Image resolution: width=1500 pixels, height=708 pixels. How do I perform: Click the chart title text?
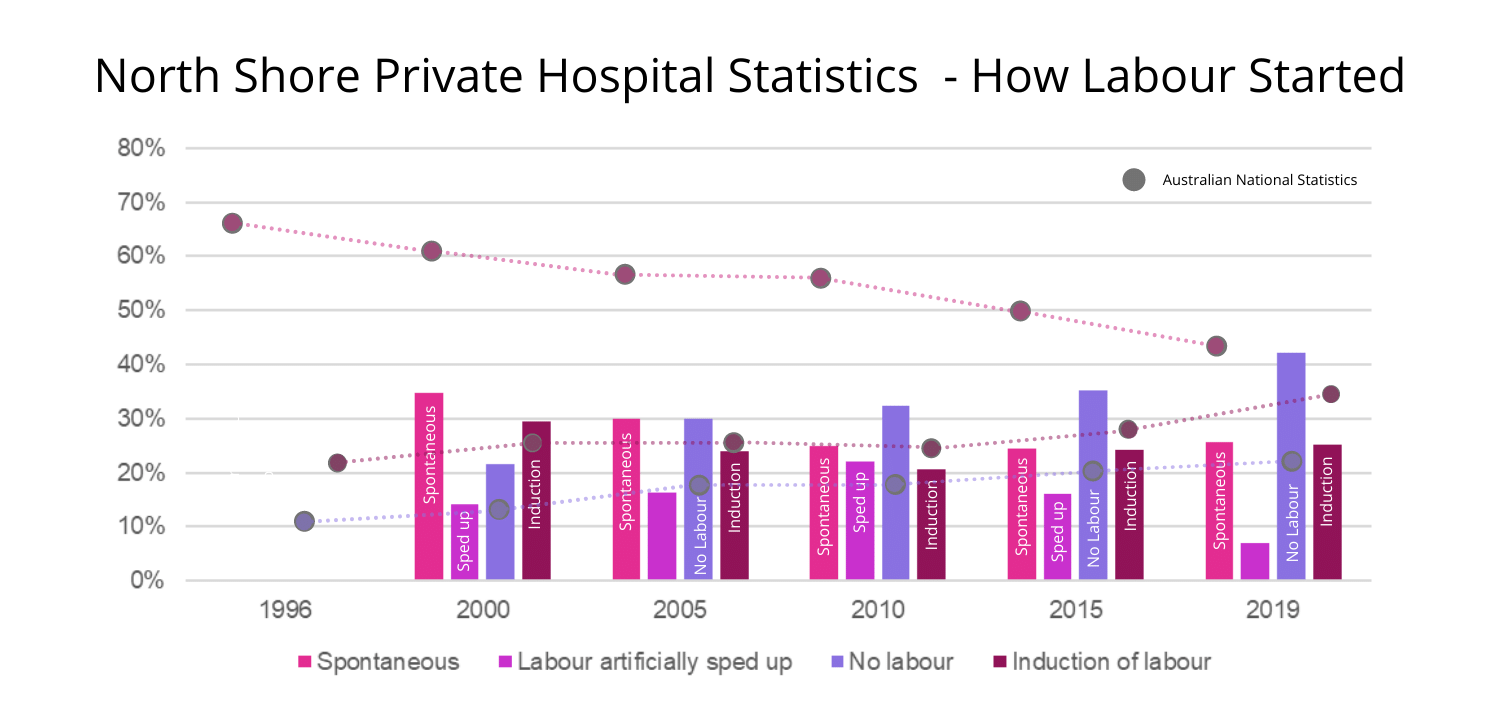click(749, 76)
